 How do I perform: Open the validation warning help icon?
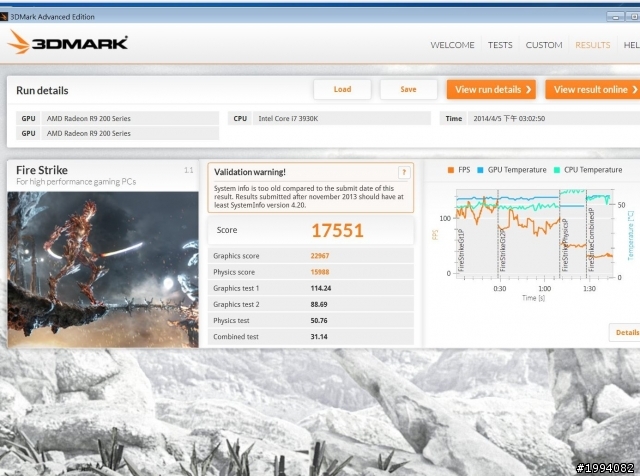point(404,172)
